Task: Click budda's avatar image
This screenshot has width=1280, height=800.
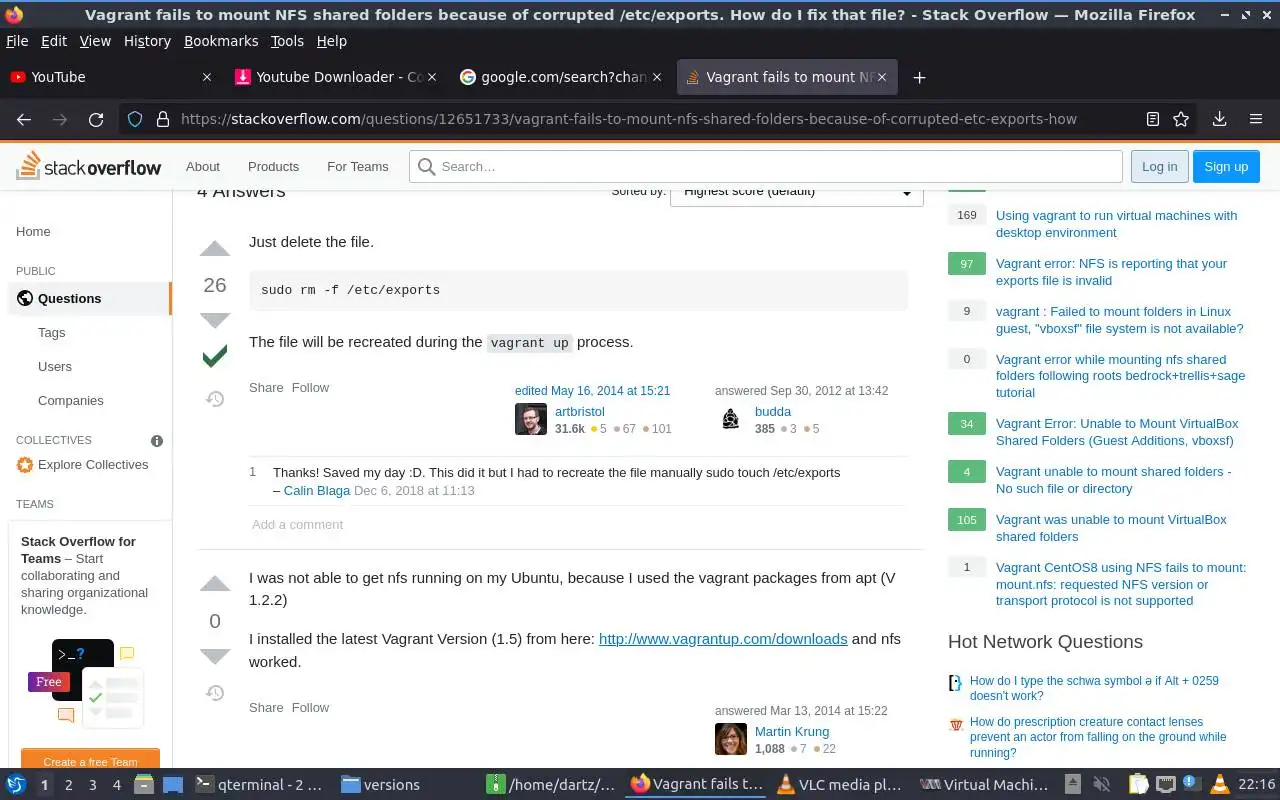Action: click(731, 419)
